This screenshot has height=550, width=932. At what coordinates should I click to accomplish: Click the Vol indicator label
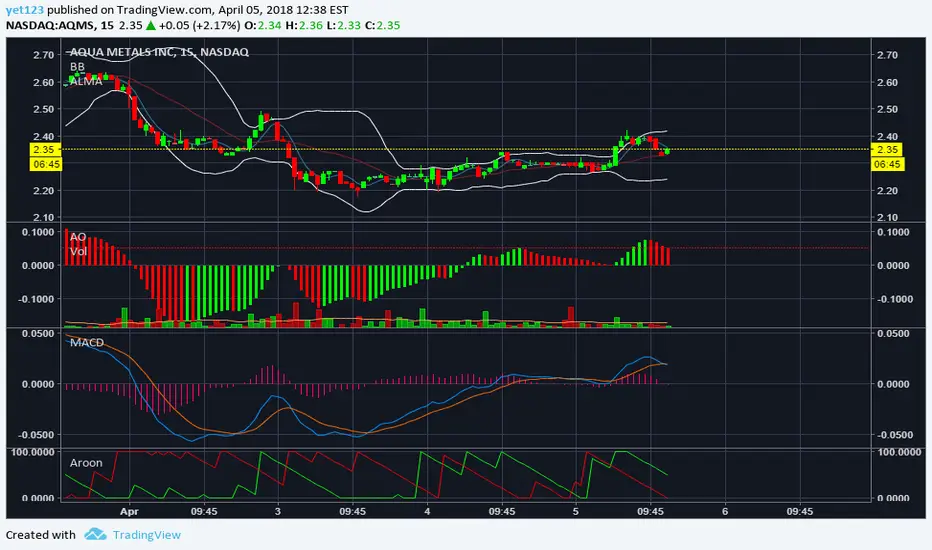pos(78,251)
